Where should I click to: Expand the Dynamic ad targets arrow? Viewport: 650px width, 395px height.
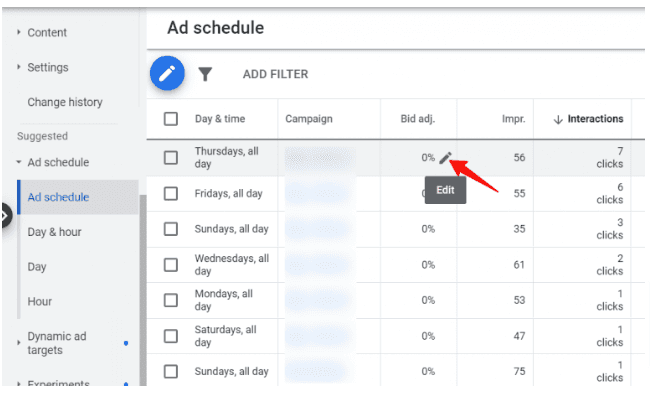18,343
